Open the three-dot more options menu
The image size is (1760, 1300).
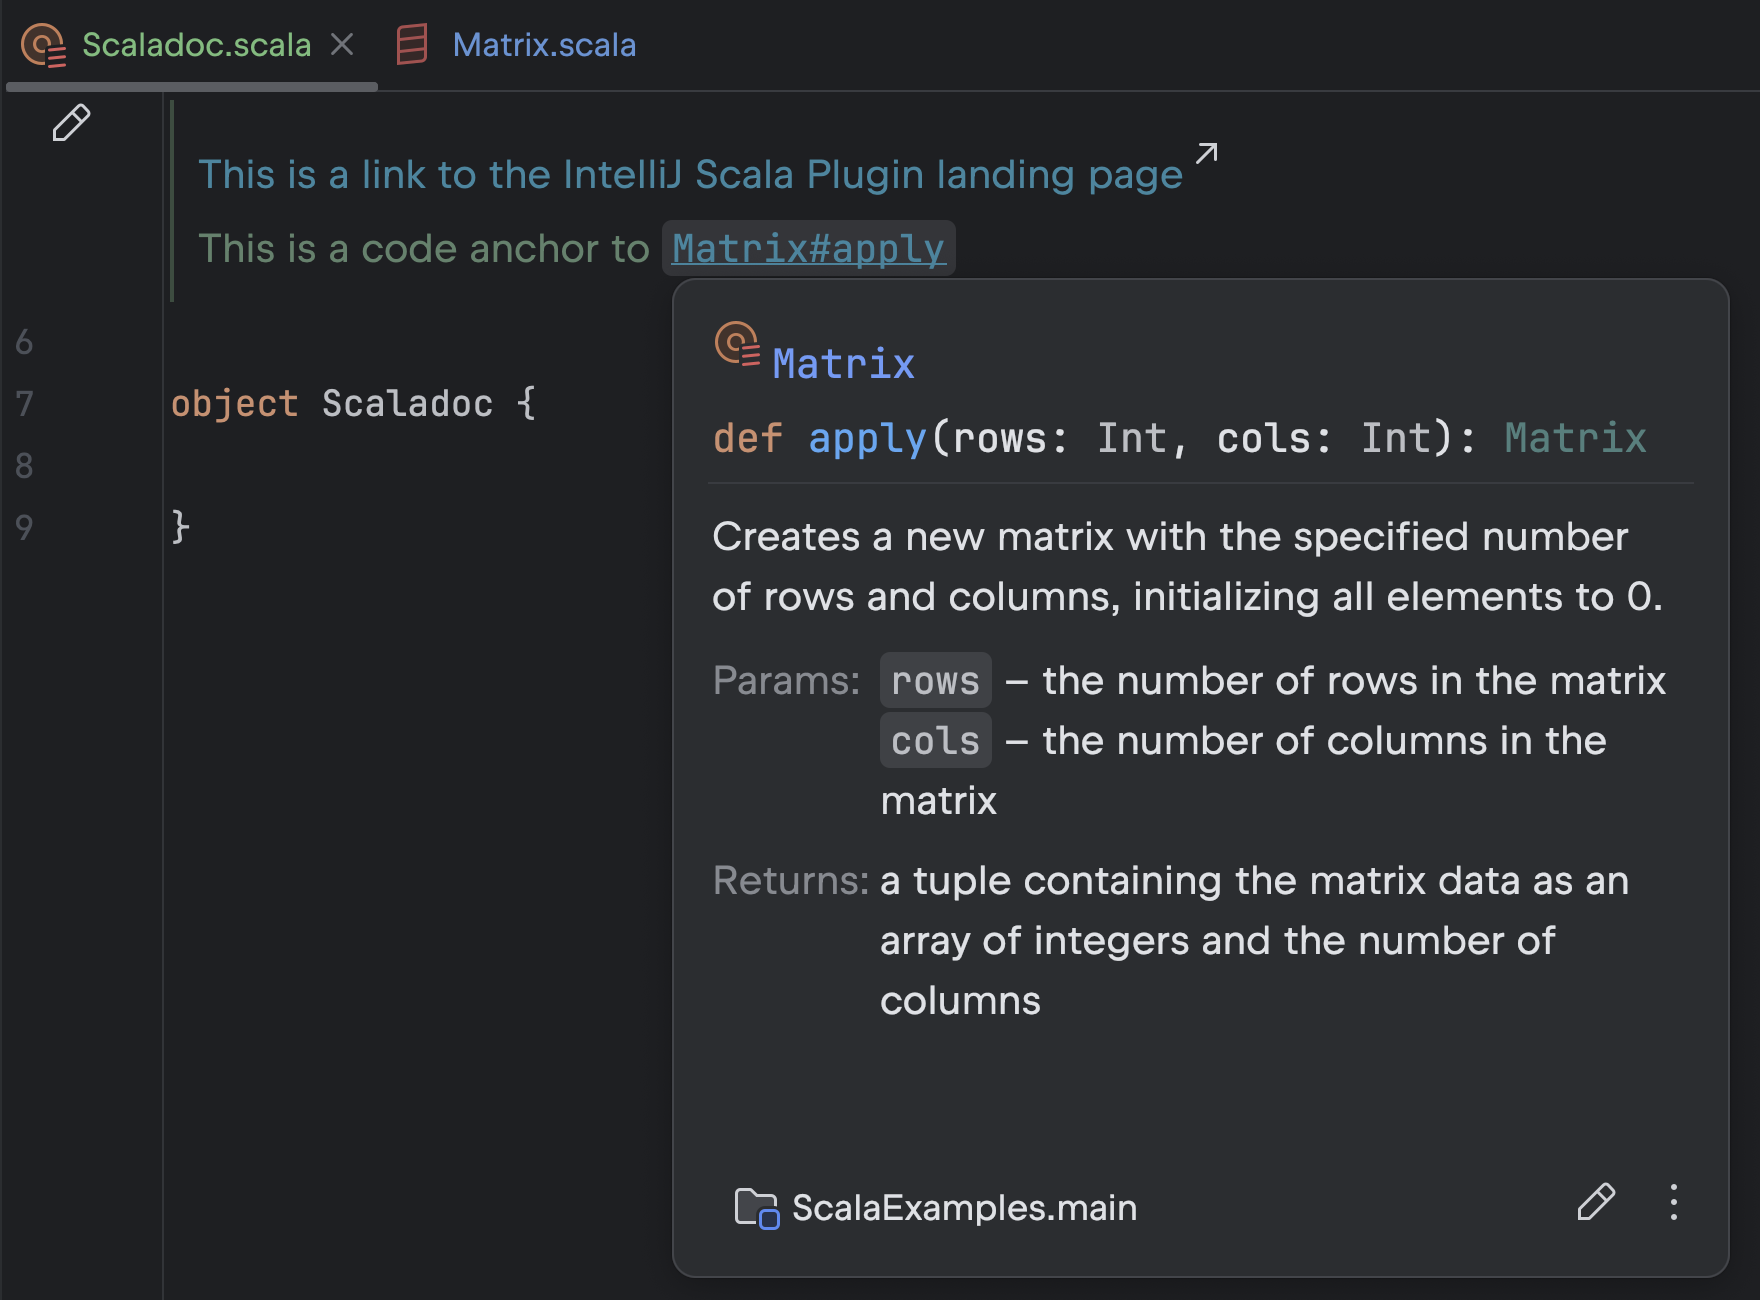click(1673, 1202)
